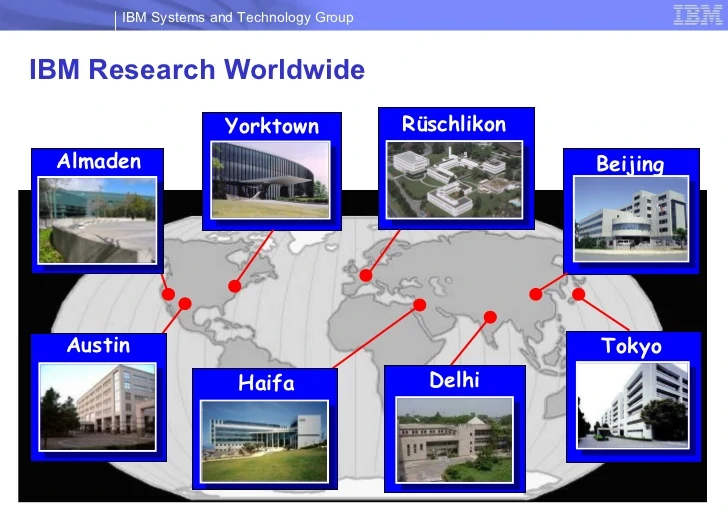Click the Haifa label text

(266, 383)
